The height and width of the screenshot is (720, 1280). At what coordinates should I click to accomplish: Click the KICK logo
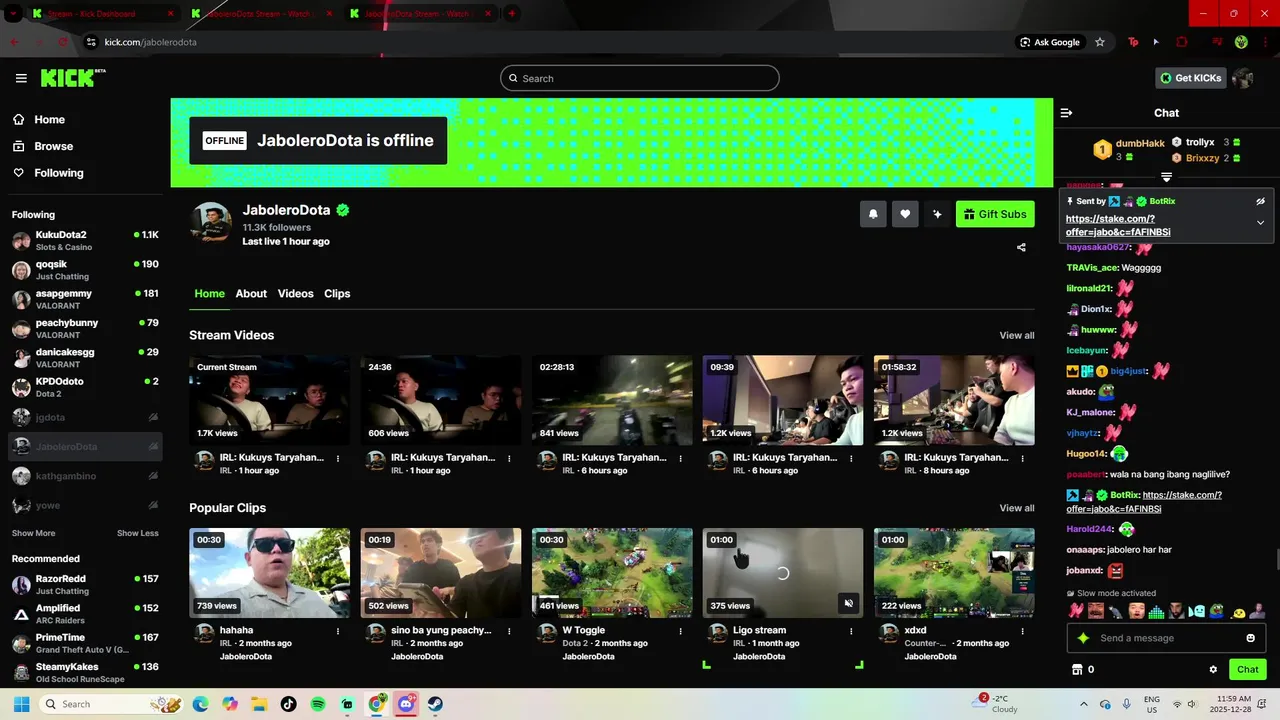[72, 78]
